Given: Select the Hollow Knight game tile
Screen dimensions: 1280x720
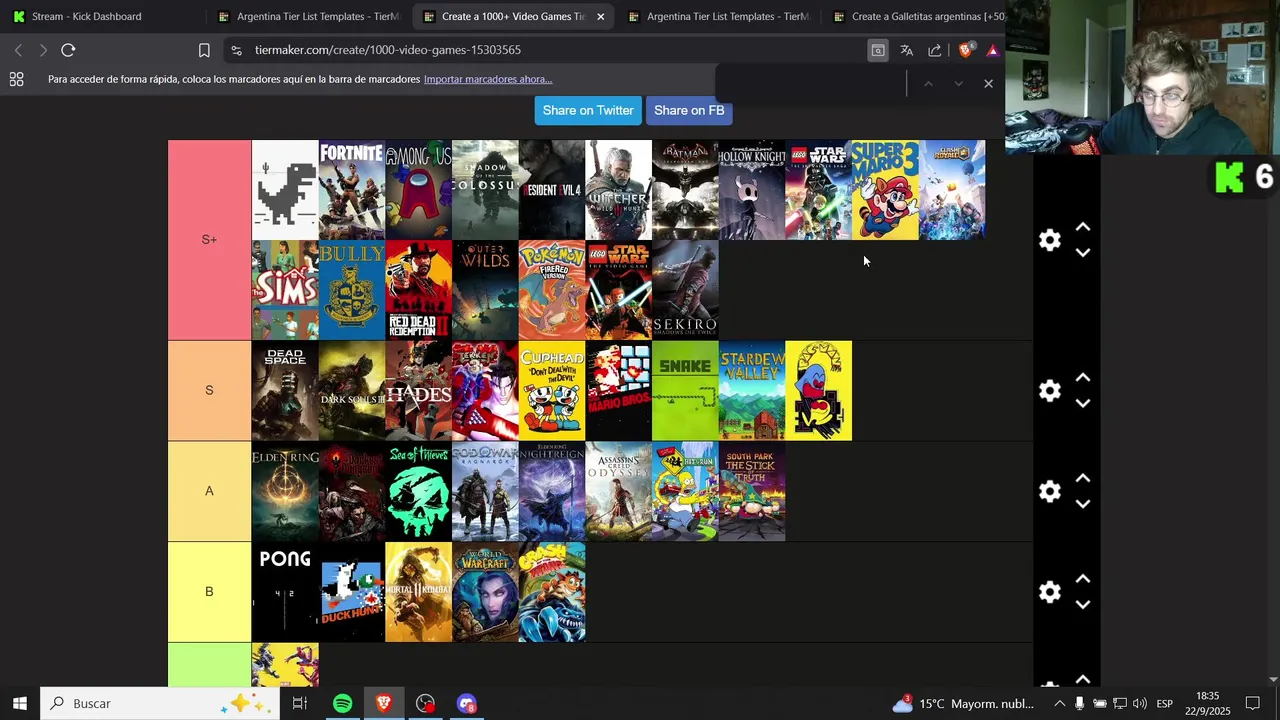Looking at the screenshot, I should coord(752,190).
